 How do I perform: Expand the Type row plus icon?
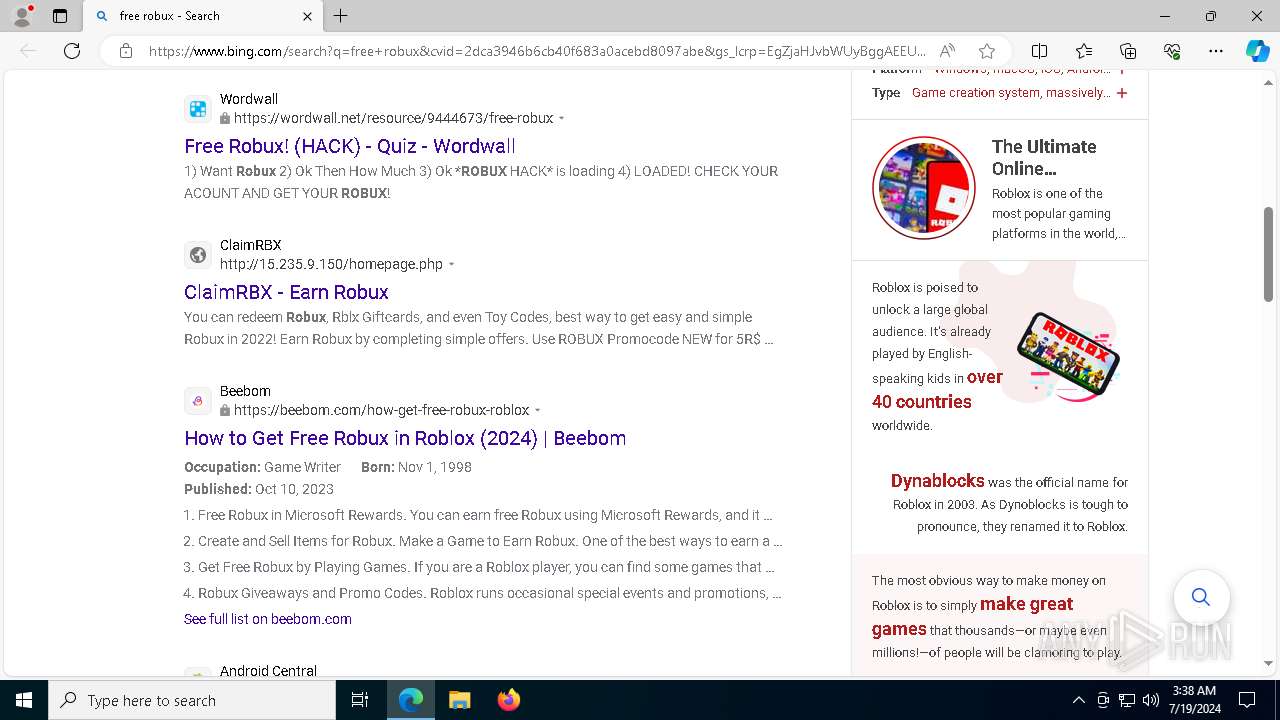pos(1122,93)
